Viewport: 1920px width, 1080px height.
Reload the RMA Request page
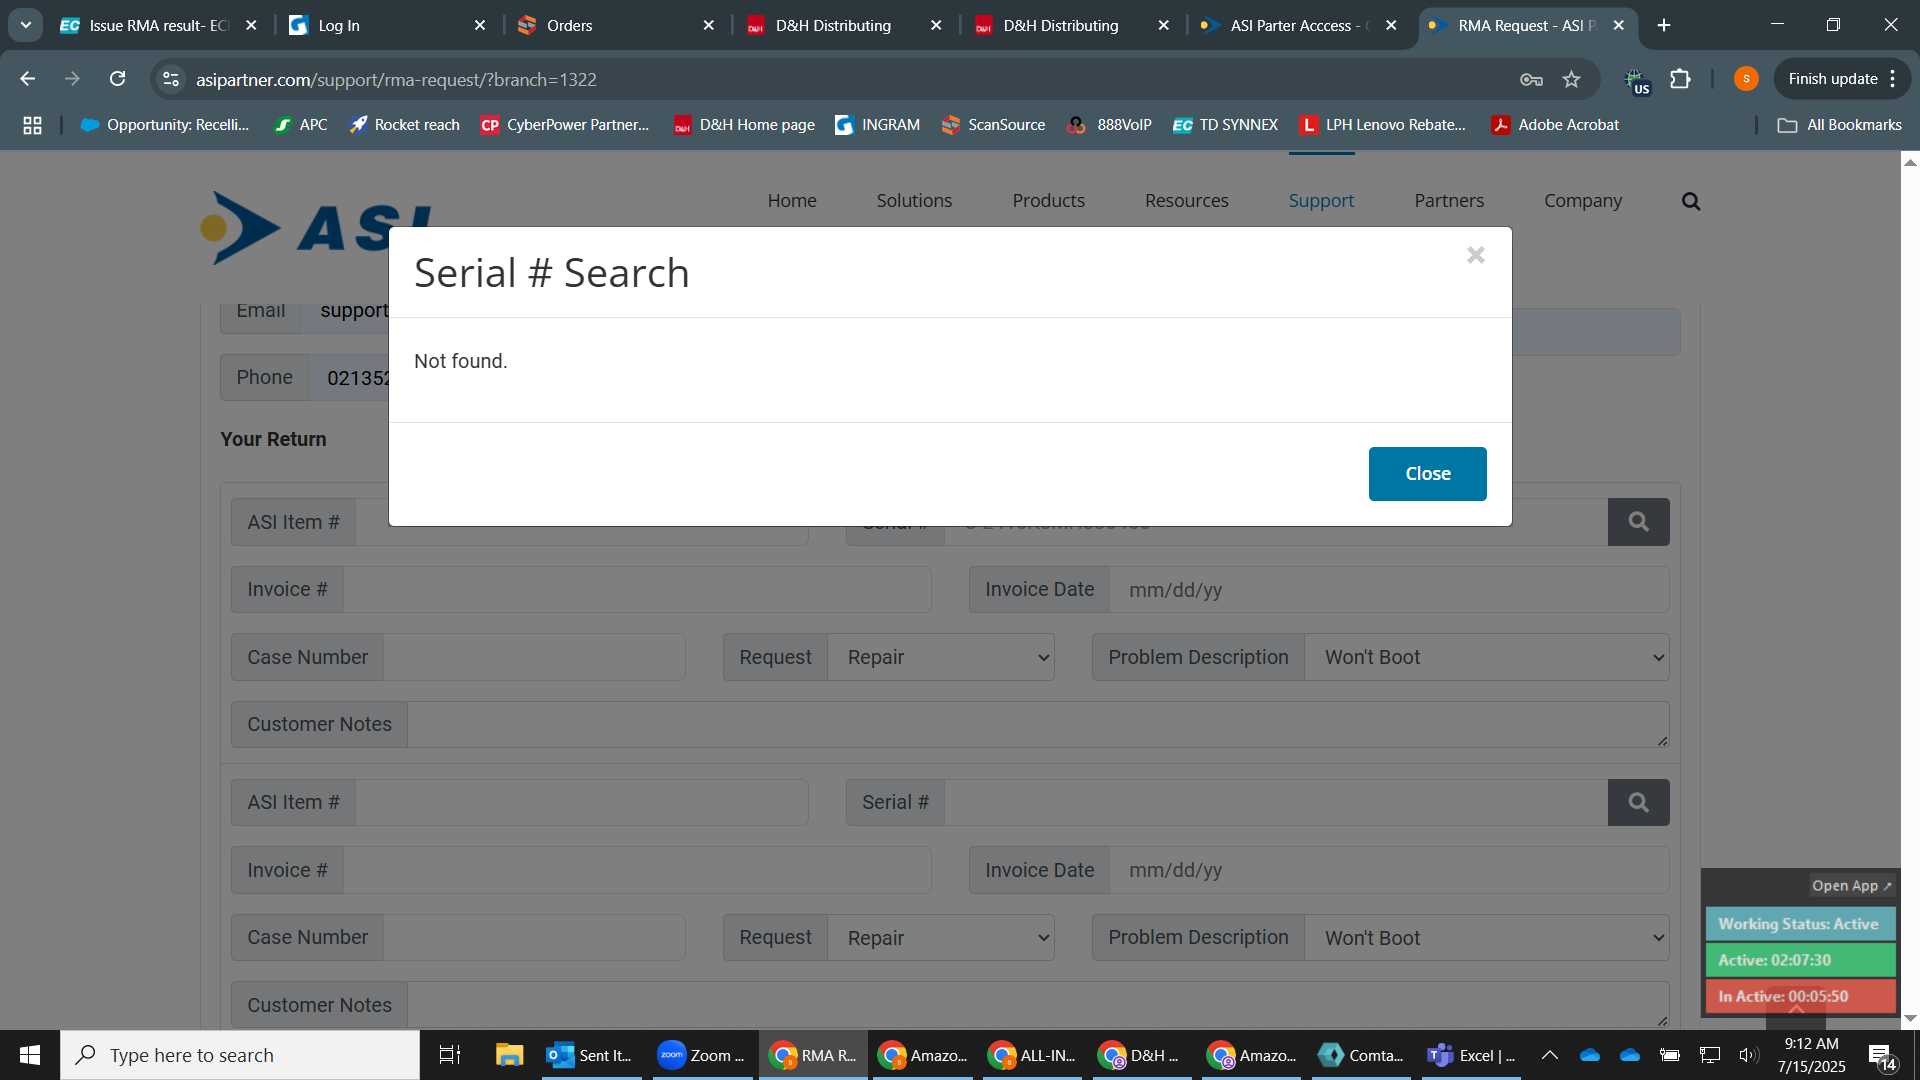click(x=118, y=79)
